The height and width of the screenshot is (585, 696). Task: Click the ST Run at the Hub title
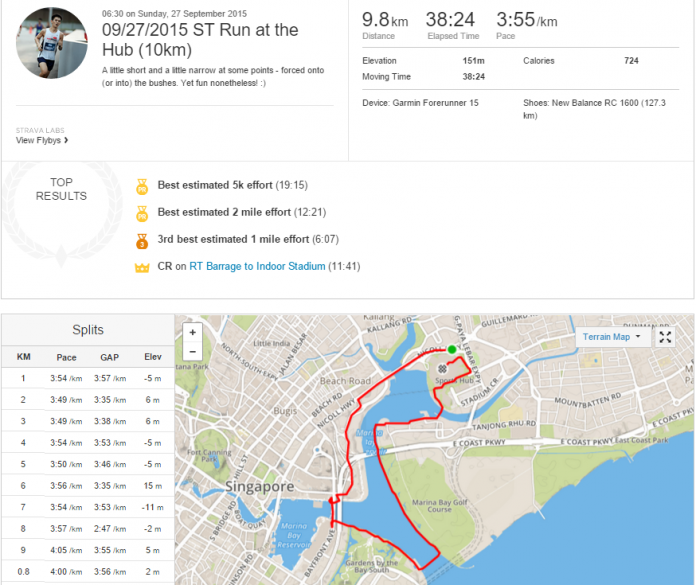[200, 40]
